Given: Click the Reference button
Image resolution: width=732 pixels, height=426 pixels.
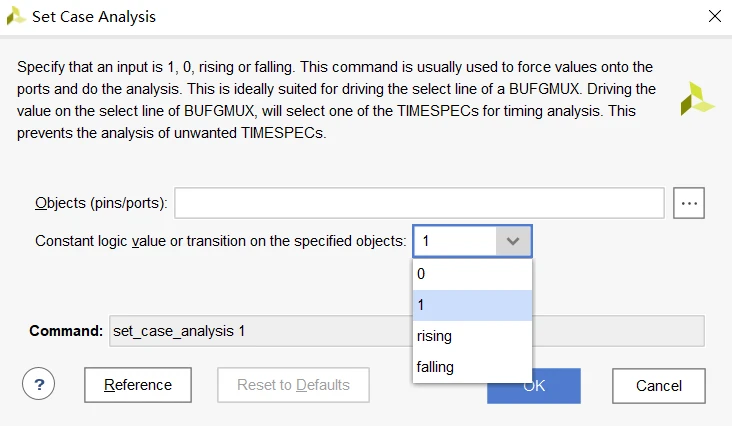Looking at the screenshot, I should (x=138, y=385).
